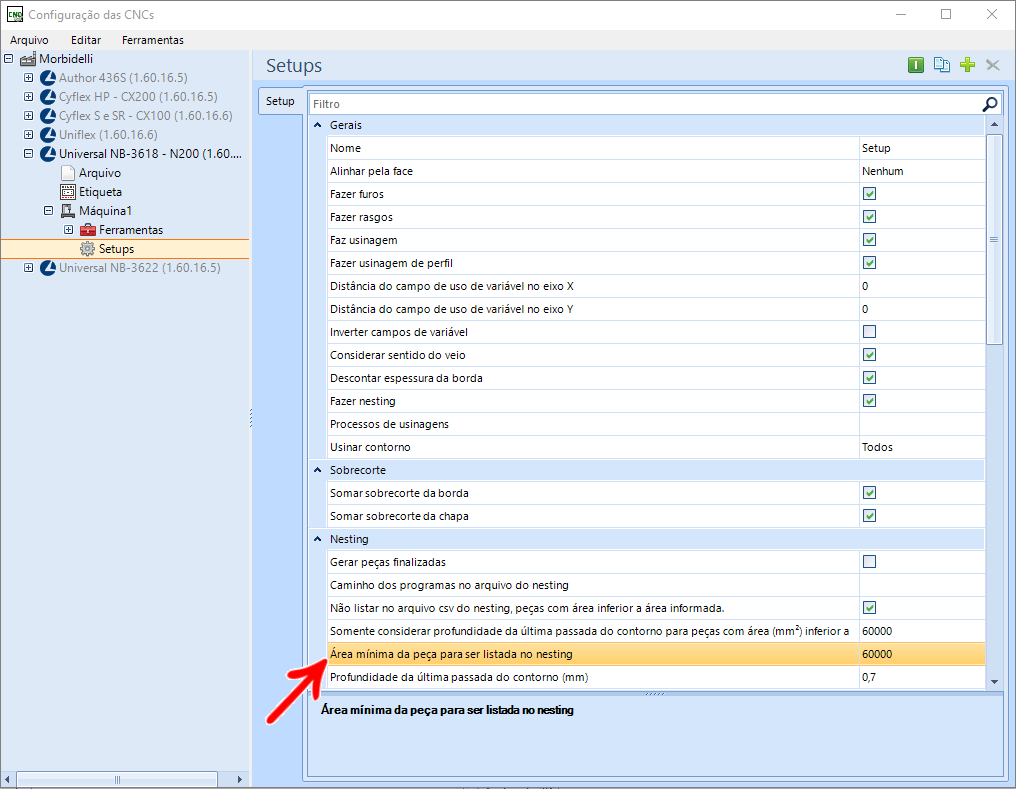Click the Universal NB-3622 logo icon

(x=48, y=268)
